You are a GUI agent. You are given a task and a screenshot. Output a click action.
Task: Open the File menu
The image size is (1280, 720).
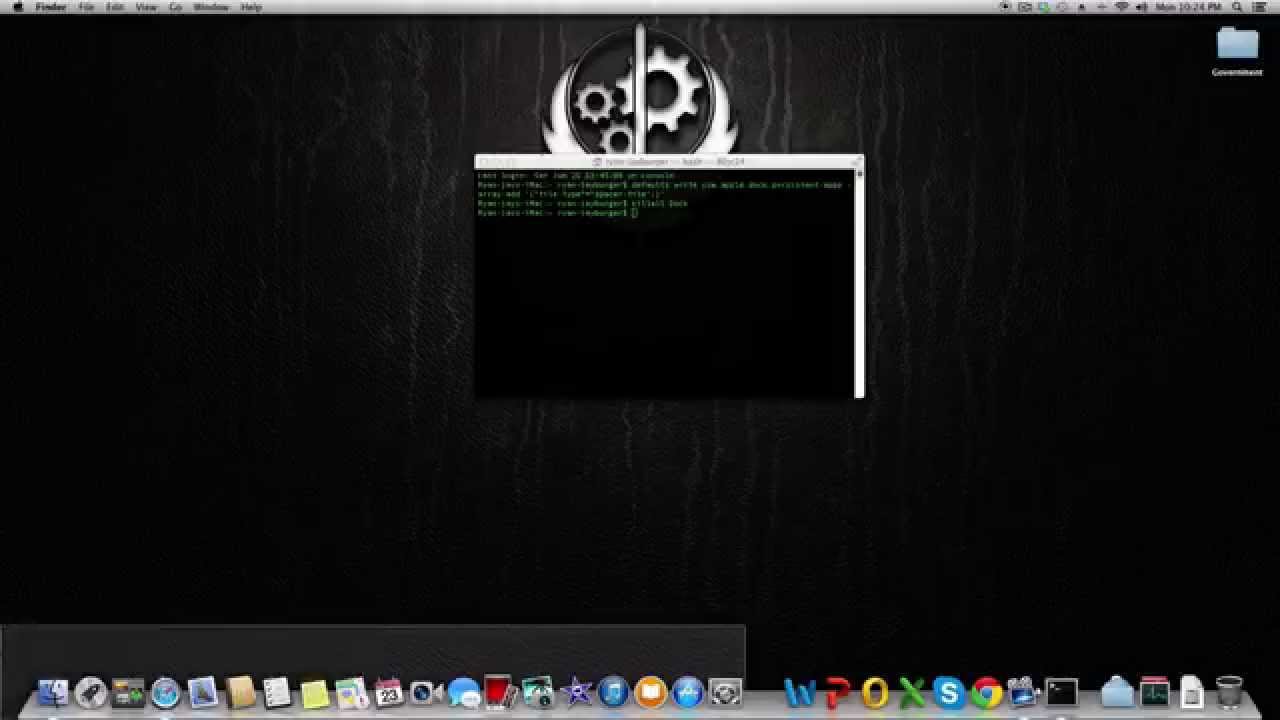tap(87, 7)
